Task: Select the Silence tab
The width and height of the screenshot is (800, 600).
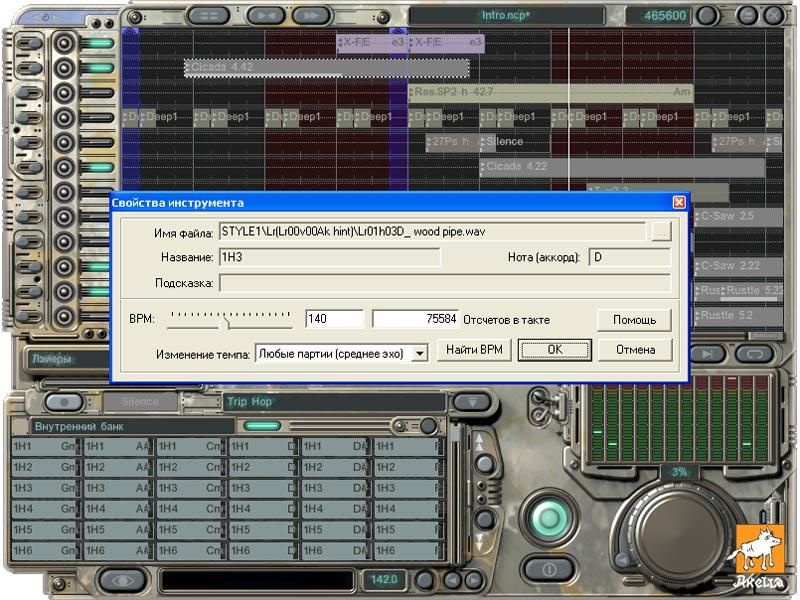Action: [140, 402]
